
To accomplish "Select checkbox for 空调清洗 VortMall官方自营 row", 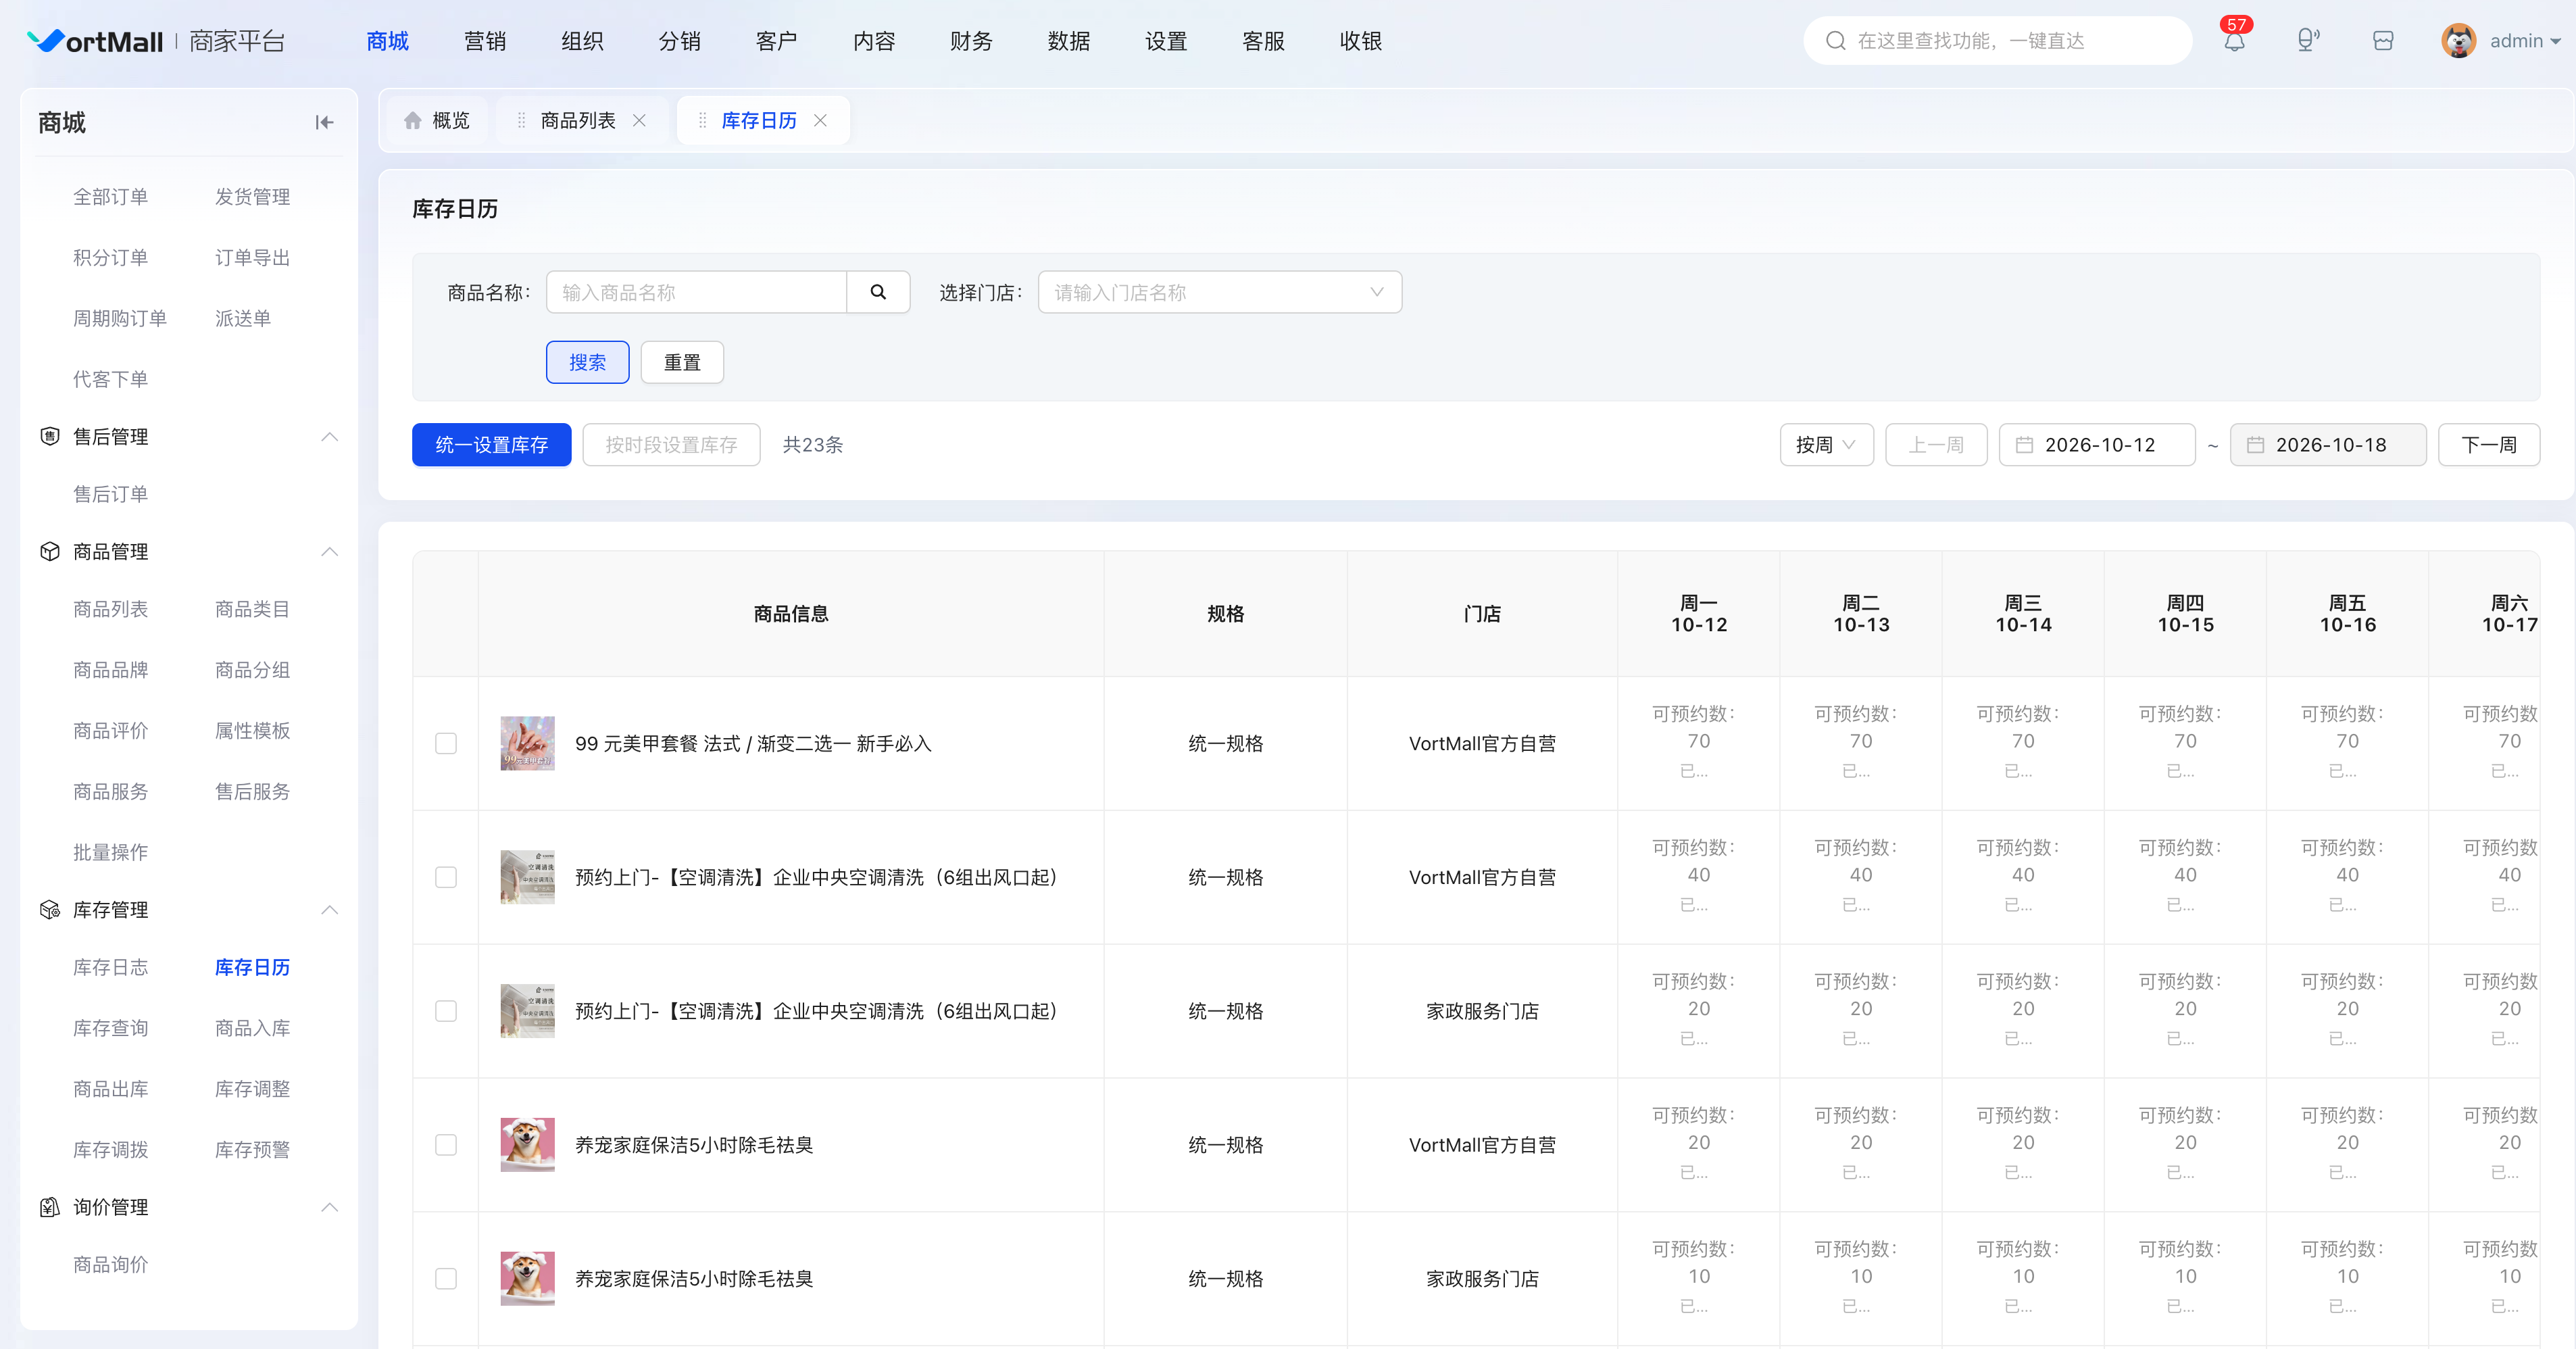I will [x=446, y=877].
